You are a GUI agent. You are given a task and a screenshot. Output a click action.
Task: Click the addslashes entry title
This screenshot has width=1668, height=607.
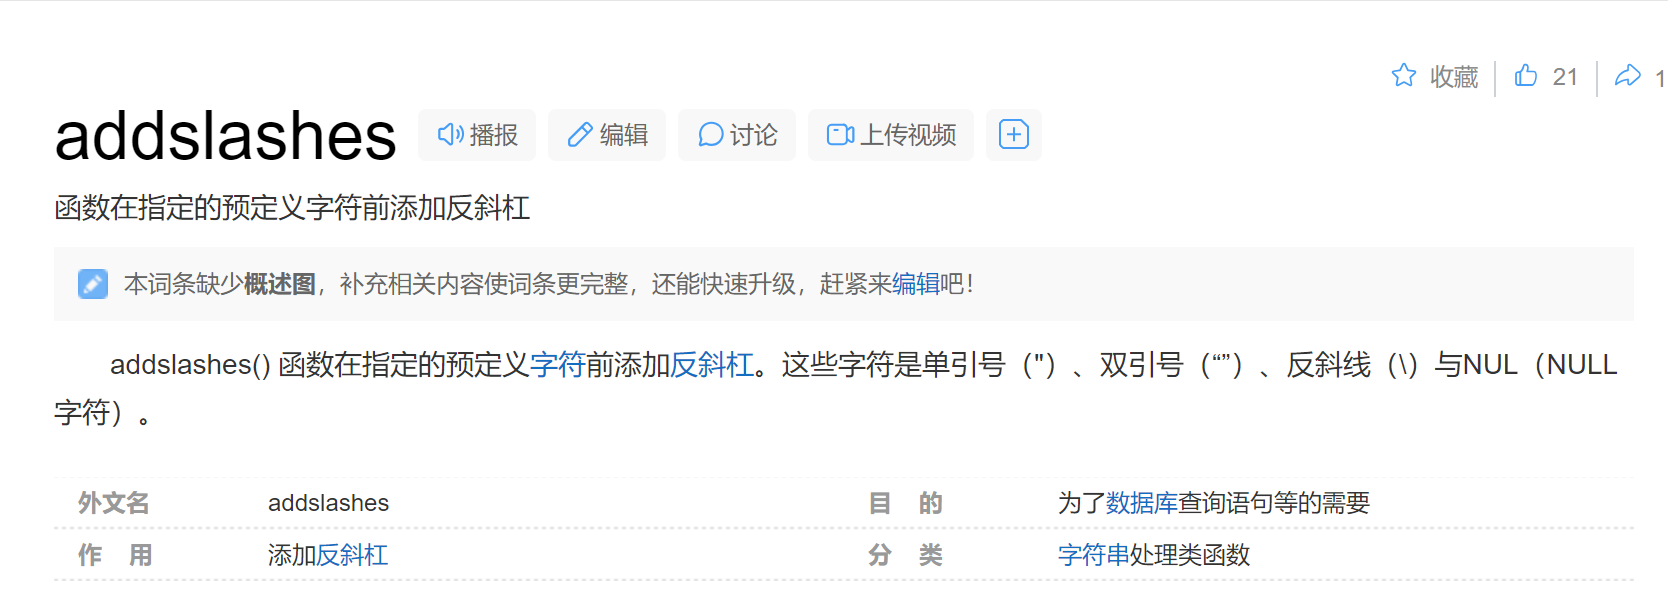[226, 136]
